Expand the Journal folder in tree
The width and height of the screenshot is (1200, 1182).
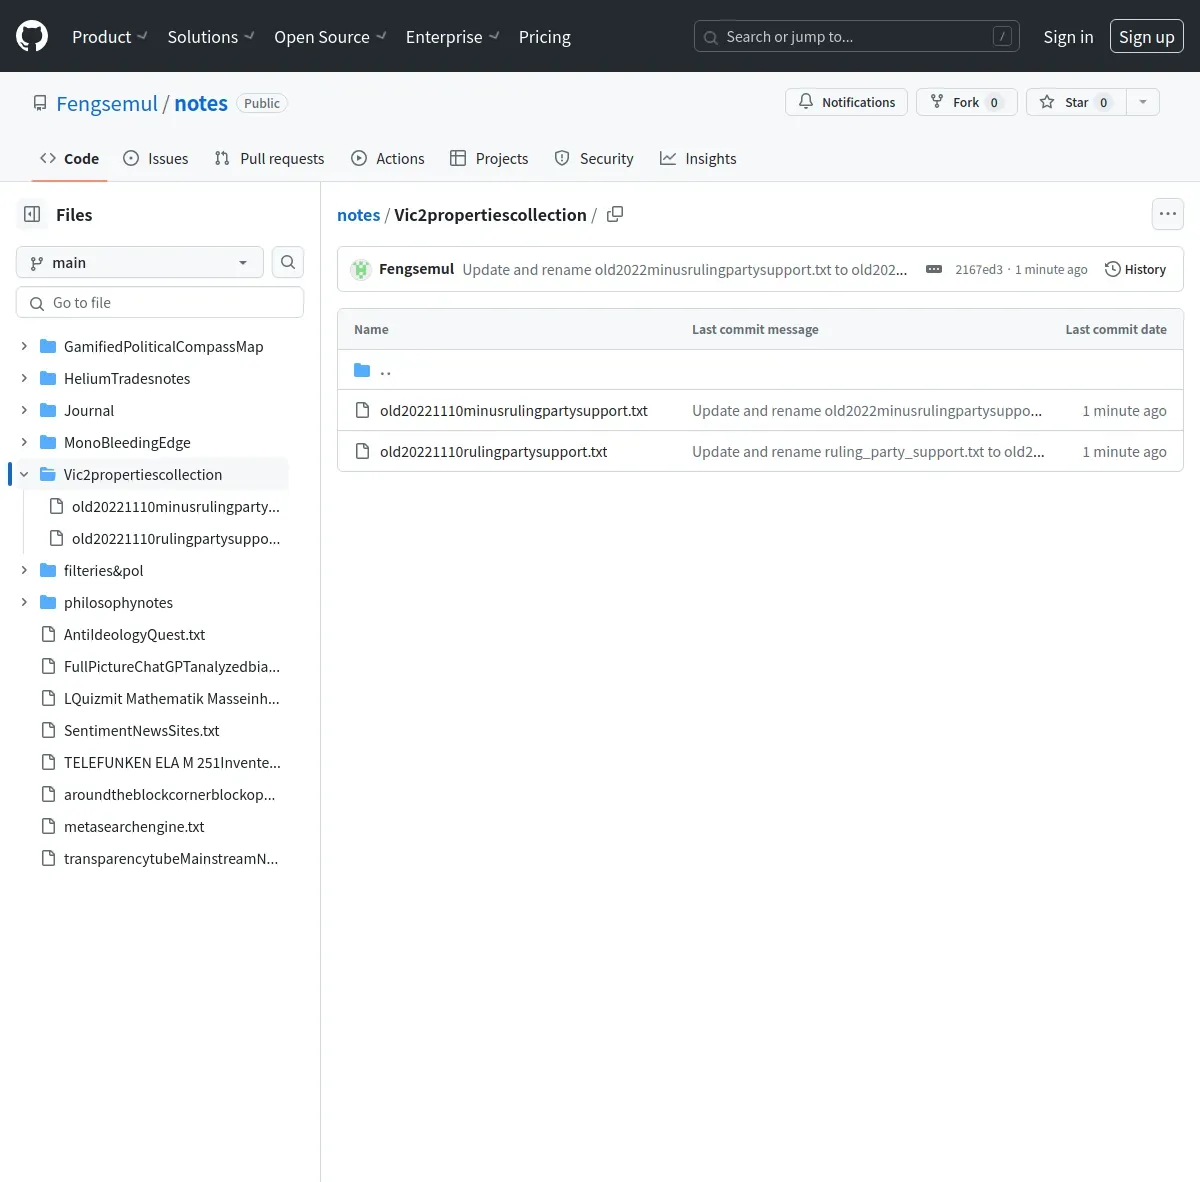pyautogui.click(x=24, y=410)
